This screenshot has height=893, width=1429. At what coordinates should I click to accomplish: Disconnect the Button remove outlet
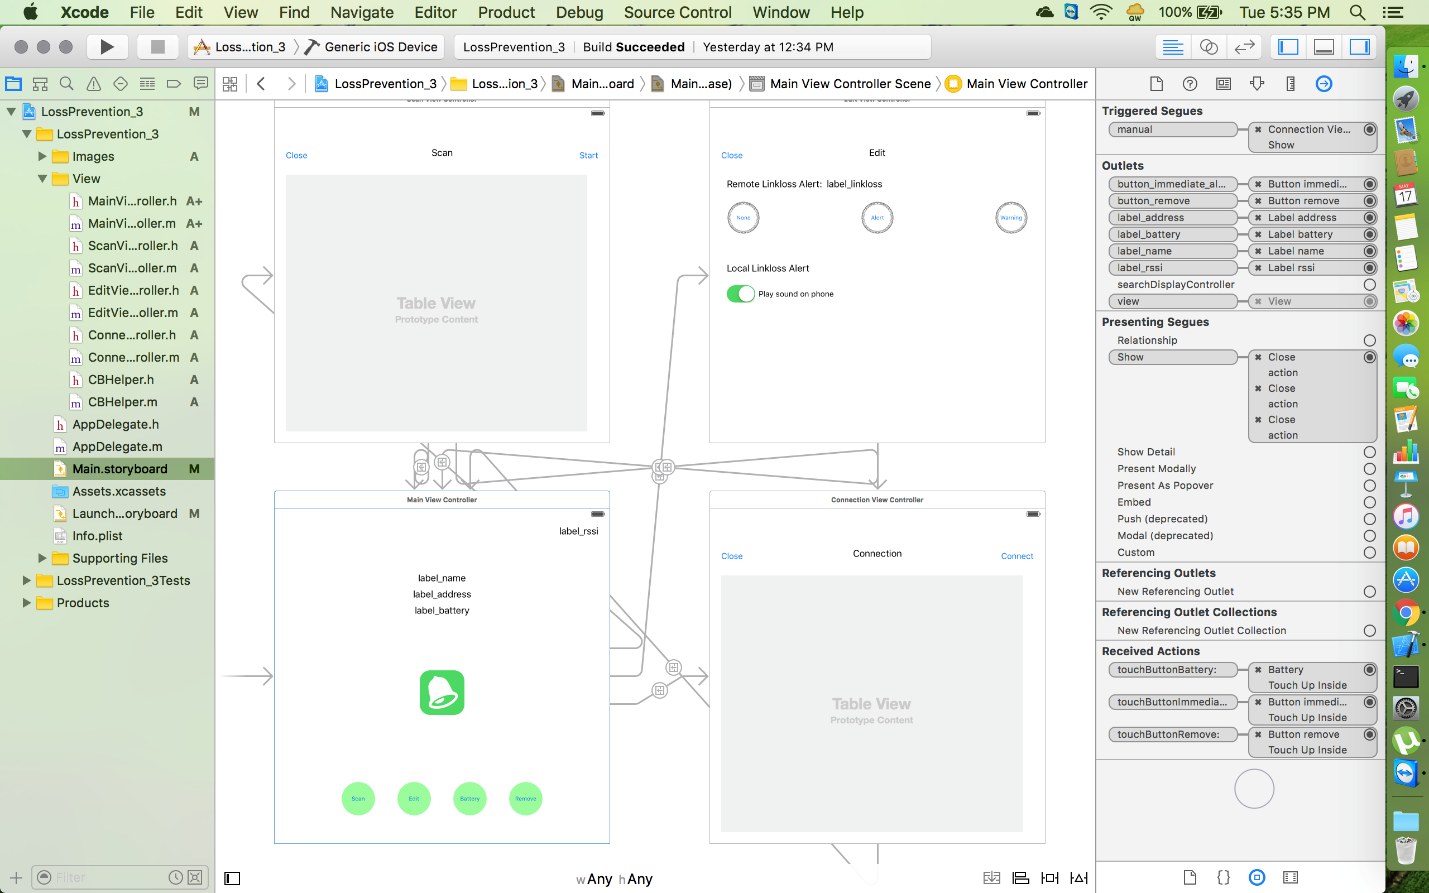(x=1258, y=201)
